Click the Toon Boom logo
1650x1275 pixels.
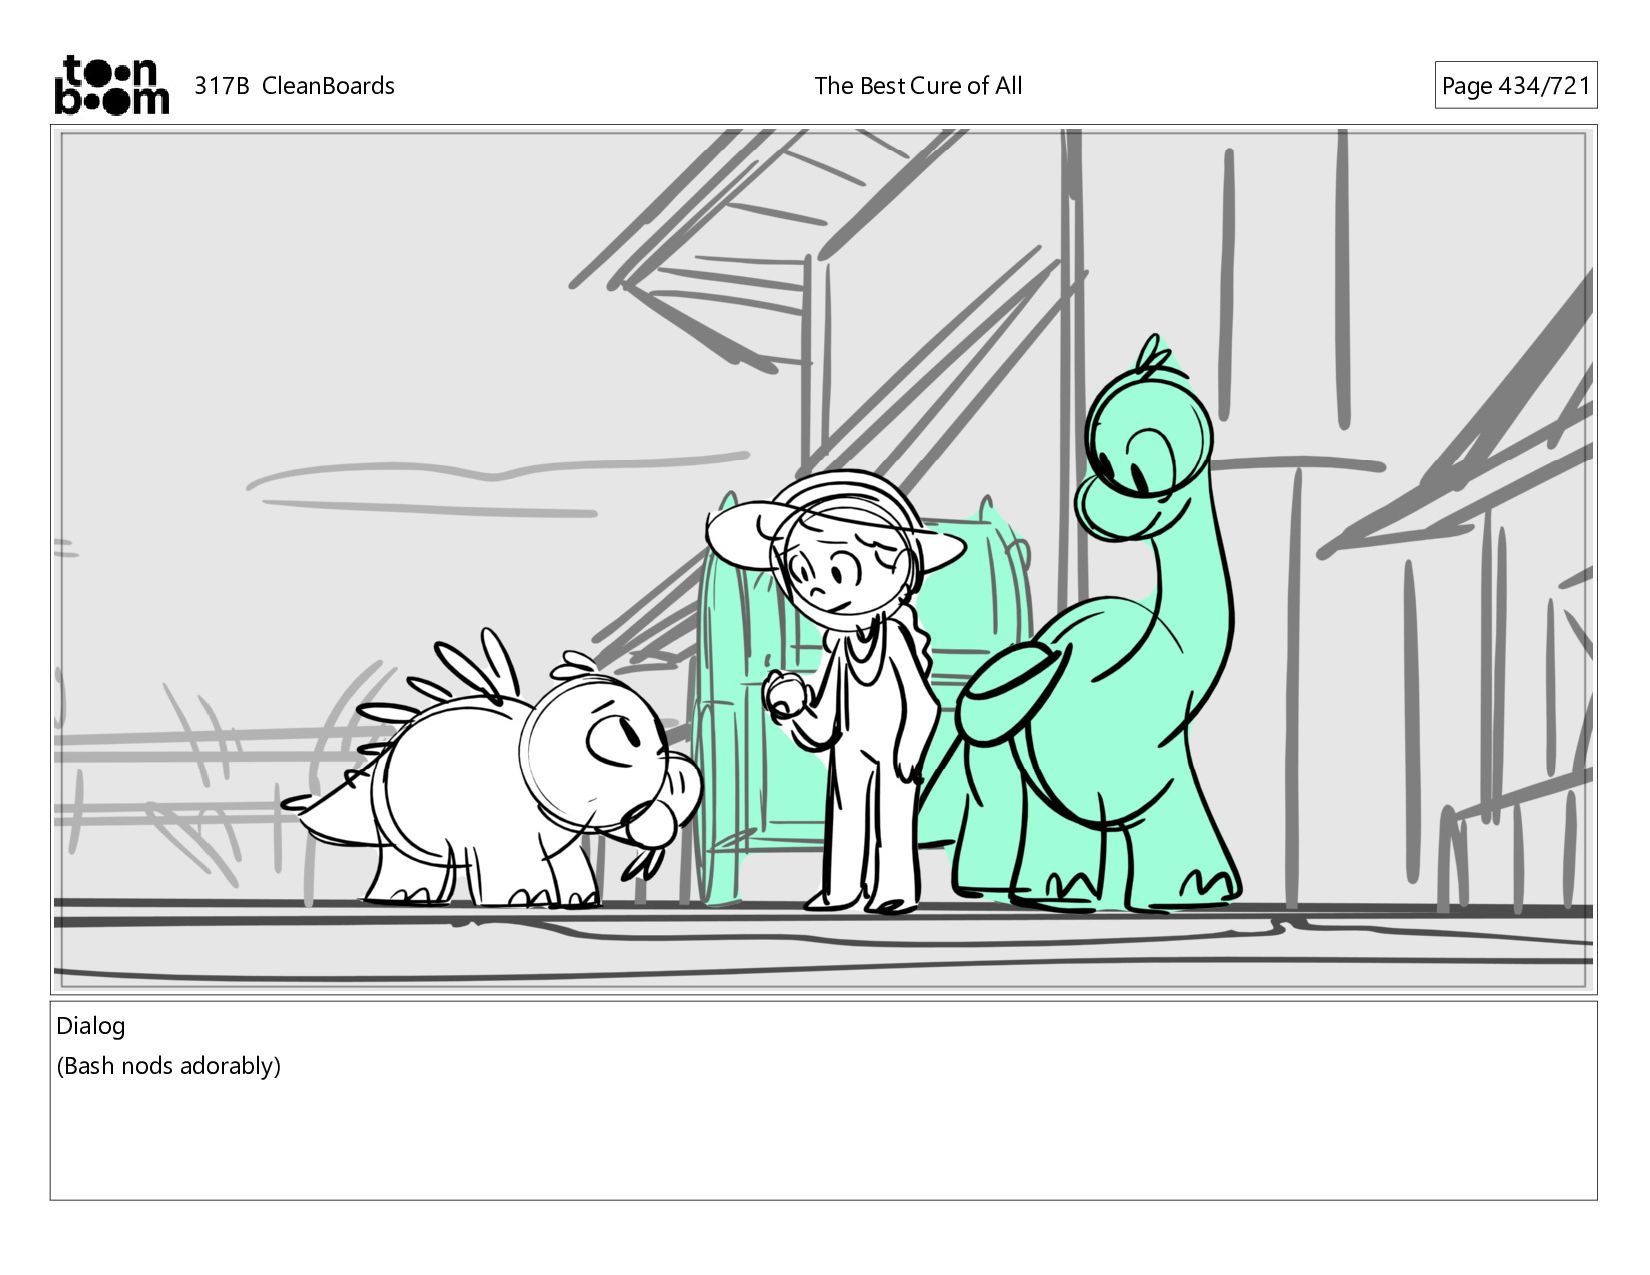click(x=111, y=85)
